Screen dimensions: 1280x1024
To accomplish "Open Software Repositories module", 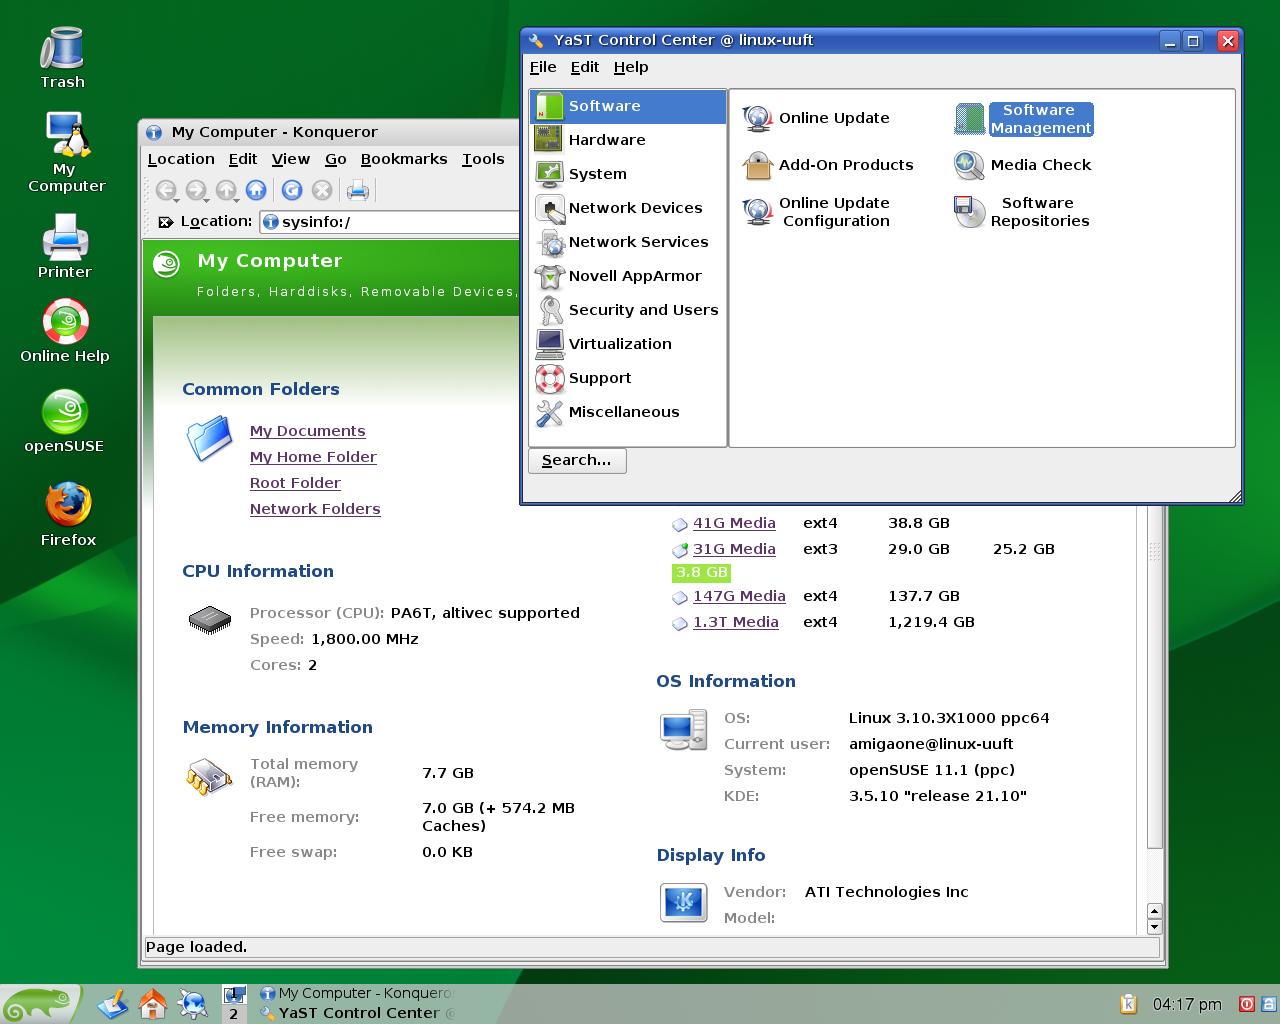I will point(1022,212).
